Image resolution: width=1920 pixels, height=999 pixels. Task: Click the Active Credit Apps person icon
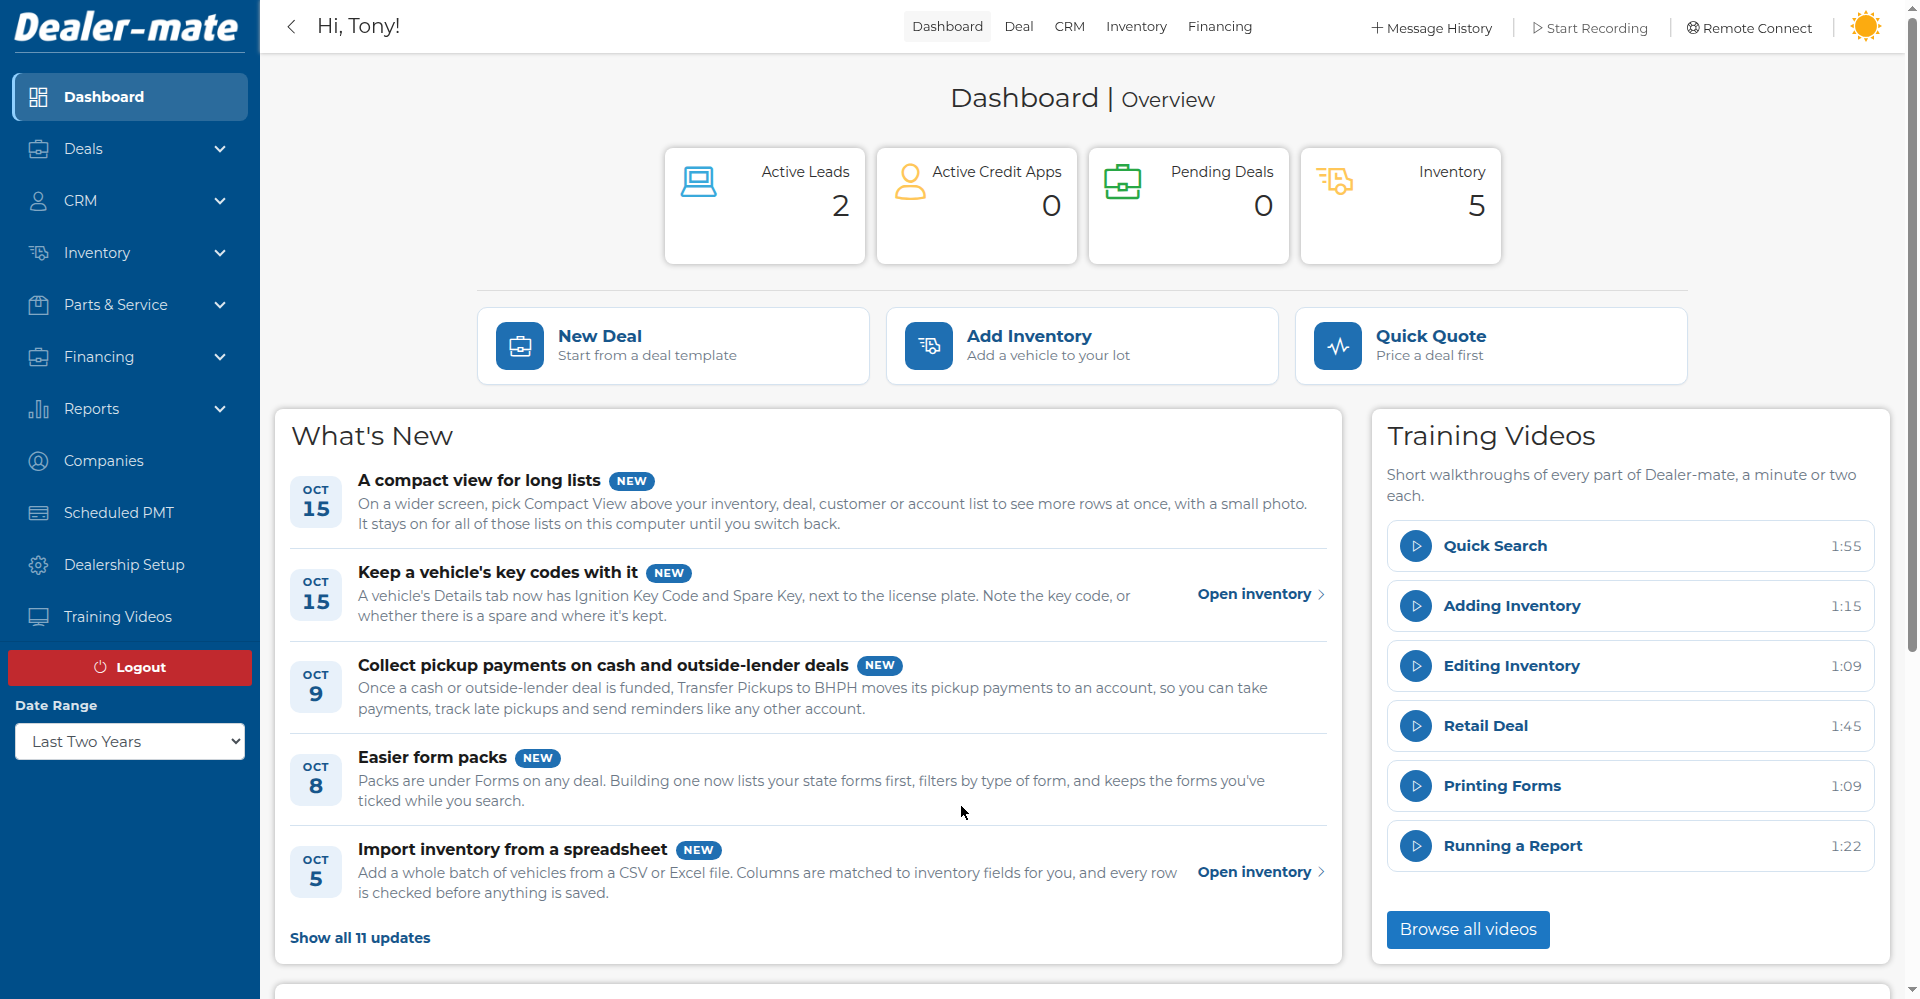coord(910,182)
